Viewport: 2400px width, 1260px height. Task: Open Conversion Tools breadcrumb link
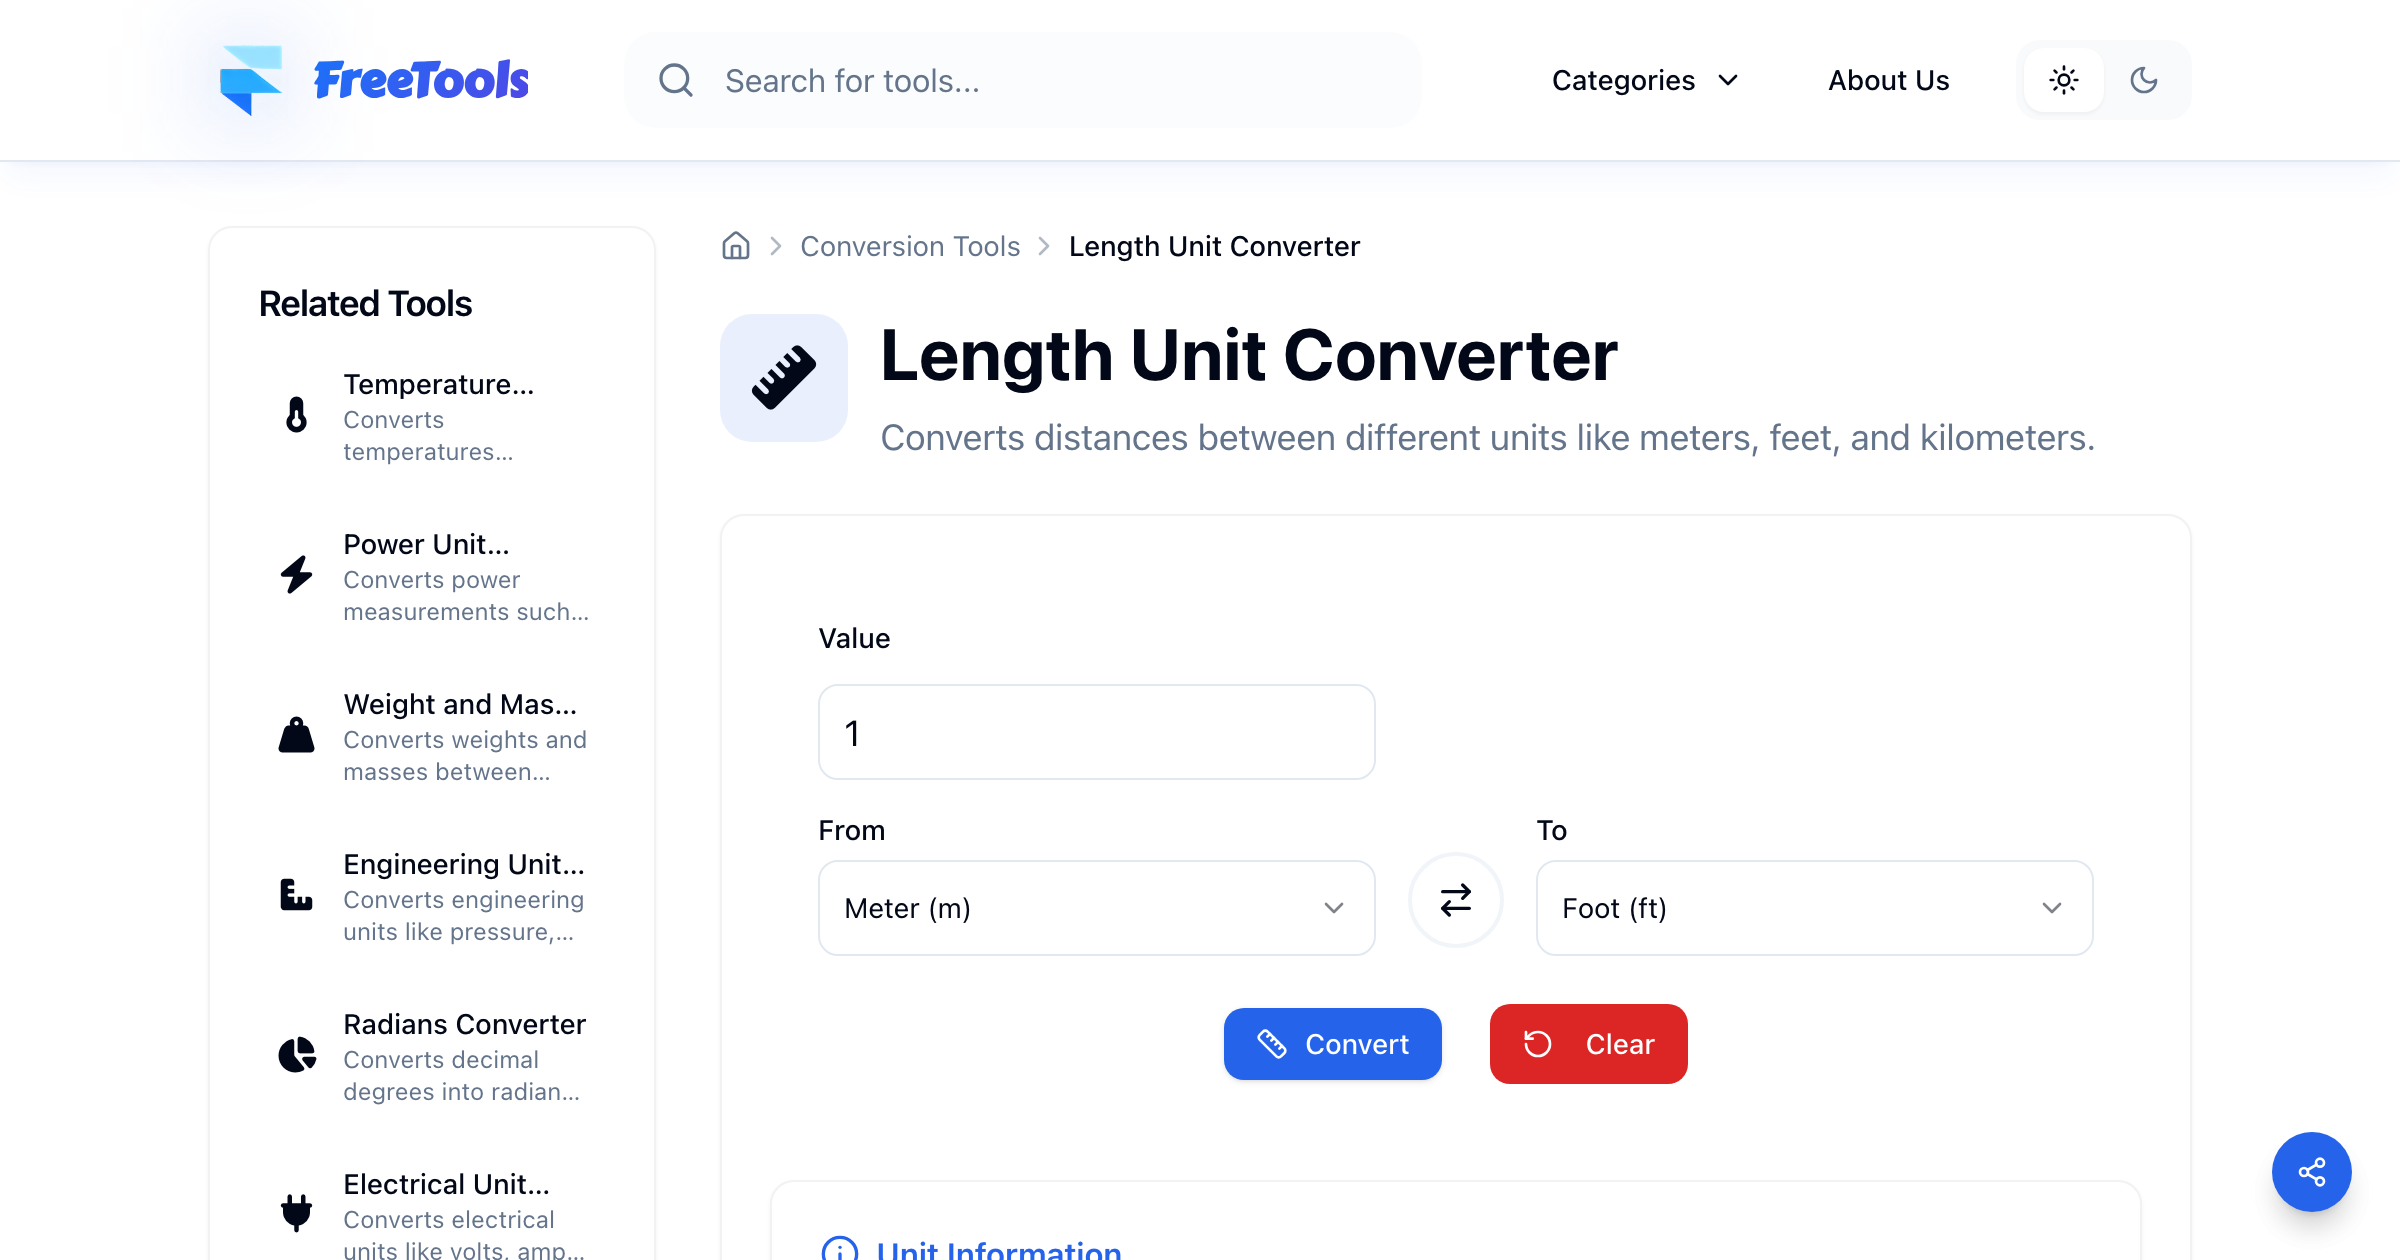pos(910,246)
